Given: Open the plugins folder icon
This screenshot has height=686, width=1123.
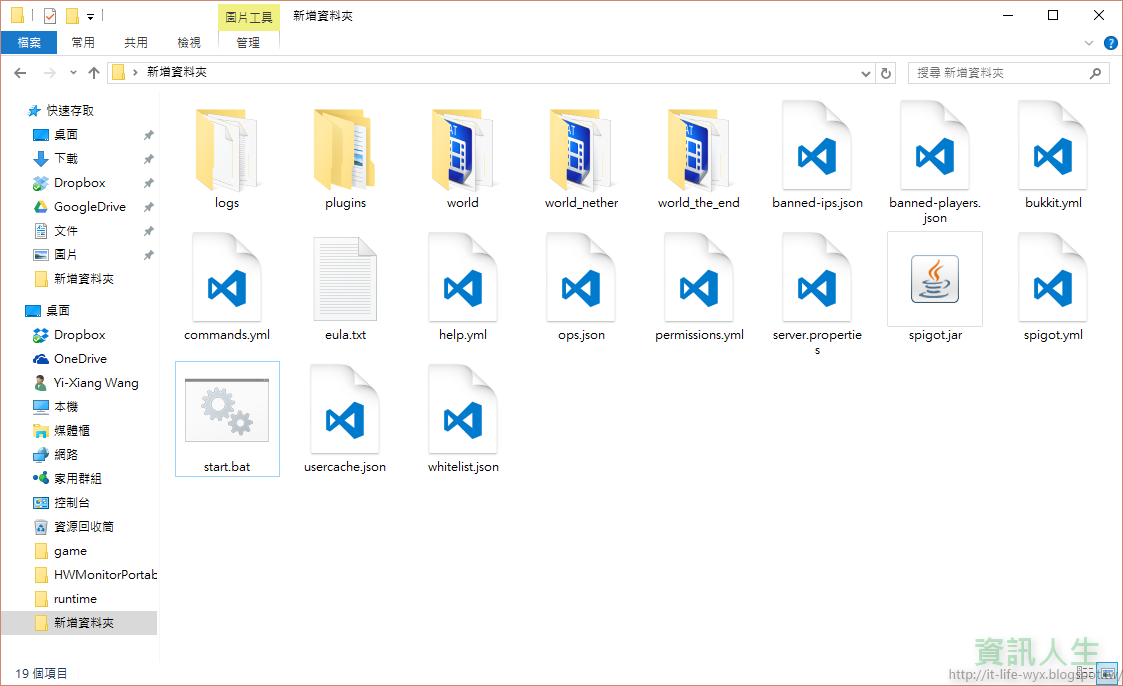Looking at the screenshot, I should (x=344, y=150).
